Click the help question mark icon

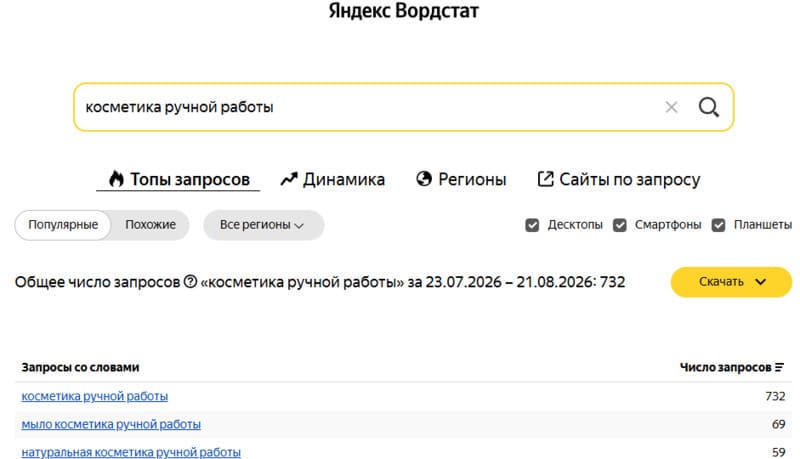190,282
